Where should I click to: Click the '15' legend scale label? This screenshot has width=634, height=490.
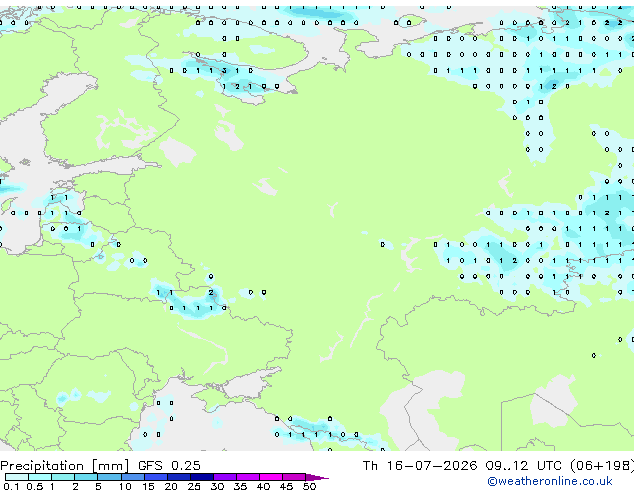tap(148, 486)
